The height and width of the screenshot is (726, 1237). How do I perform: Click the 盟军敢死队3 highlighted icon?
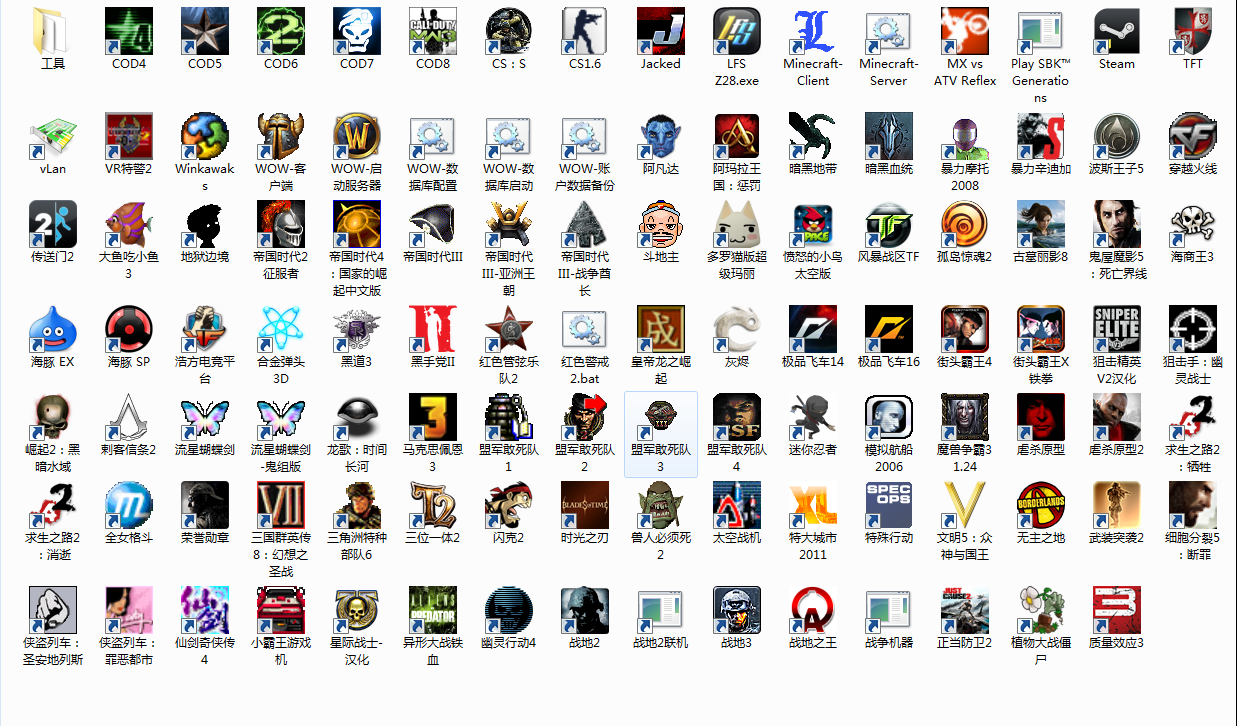click(x=661, y=418)
